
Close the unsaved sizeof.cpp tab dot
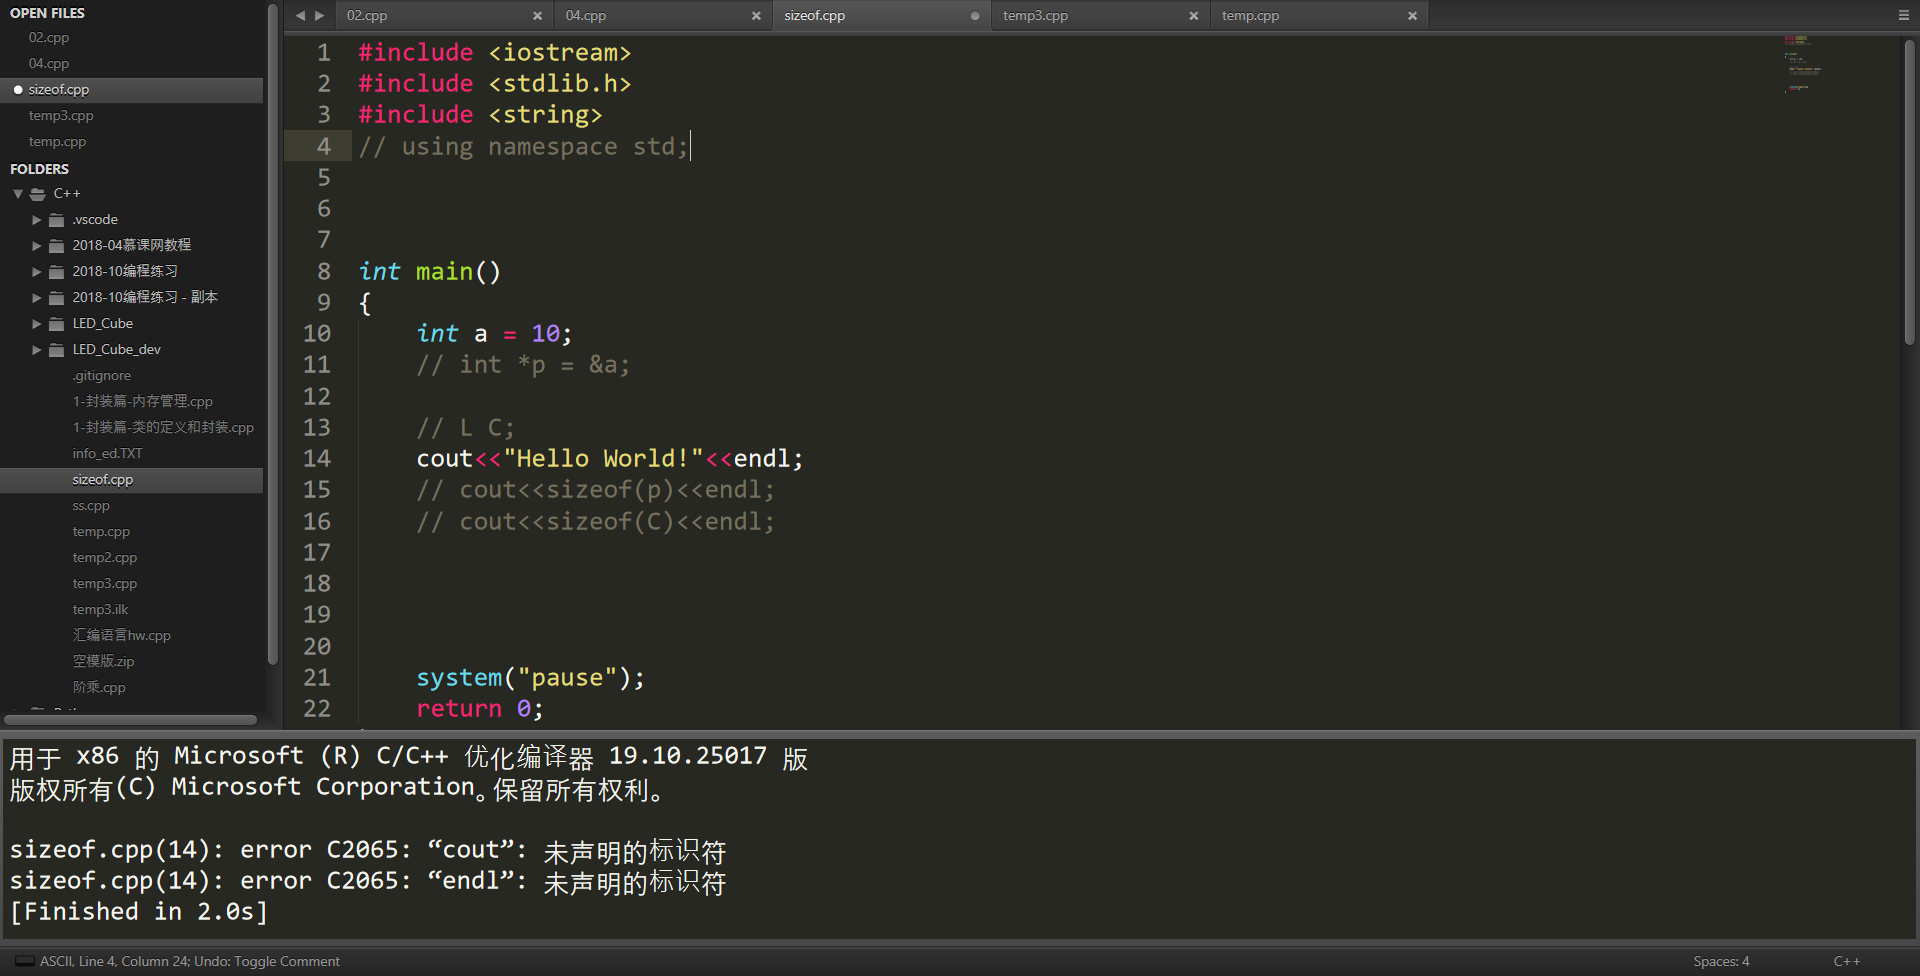pyautogui.click(x=975, y=16)
